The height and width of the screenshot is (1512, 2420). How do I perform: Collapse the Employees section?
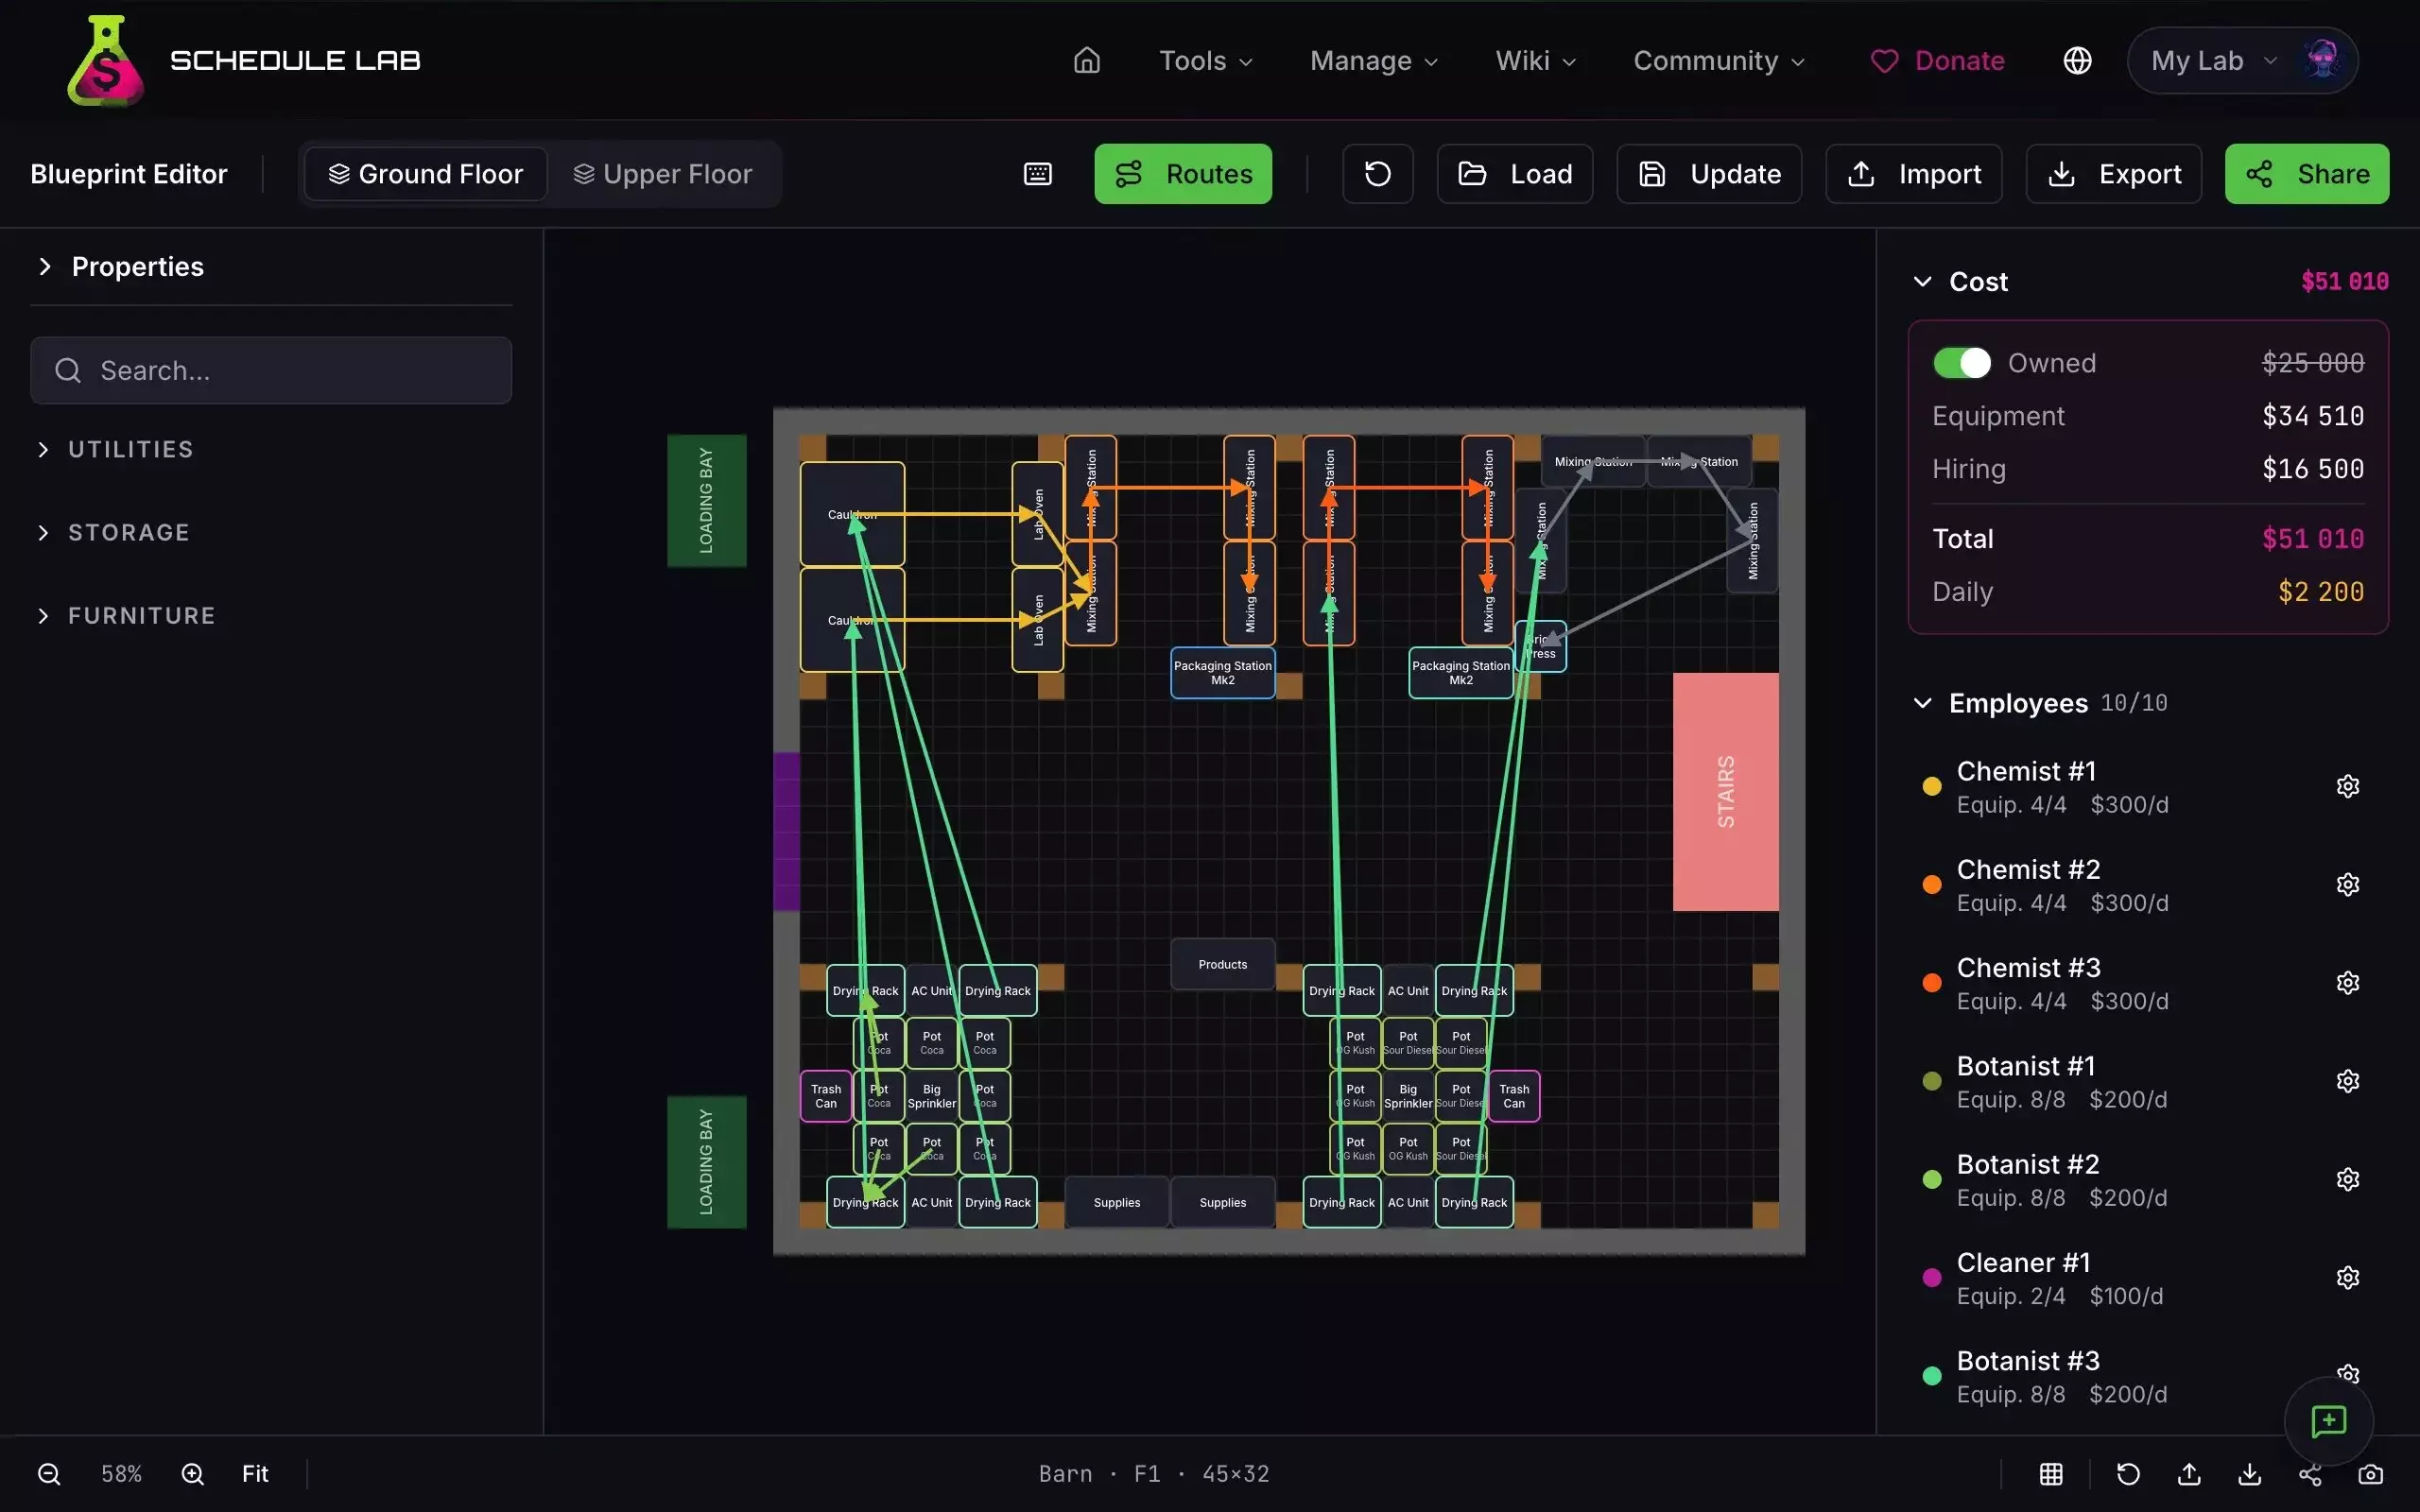(x=1922, y=703)
